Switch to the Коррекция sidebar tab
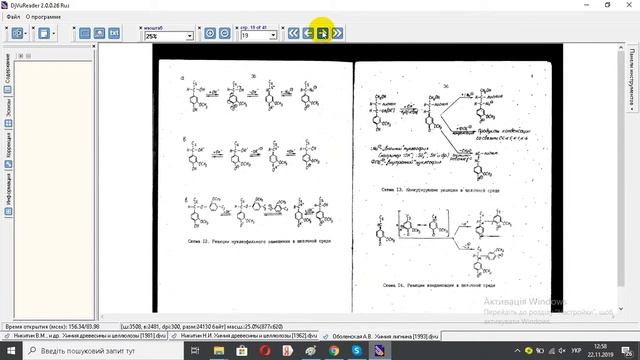This screenshot has height=360, width=640. (x=8, y=149)
